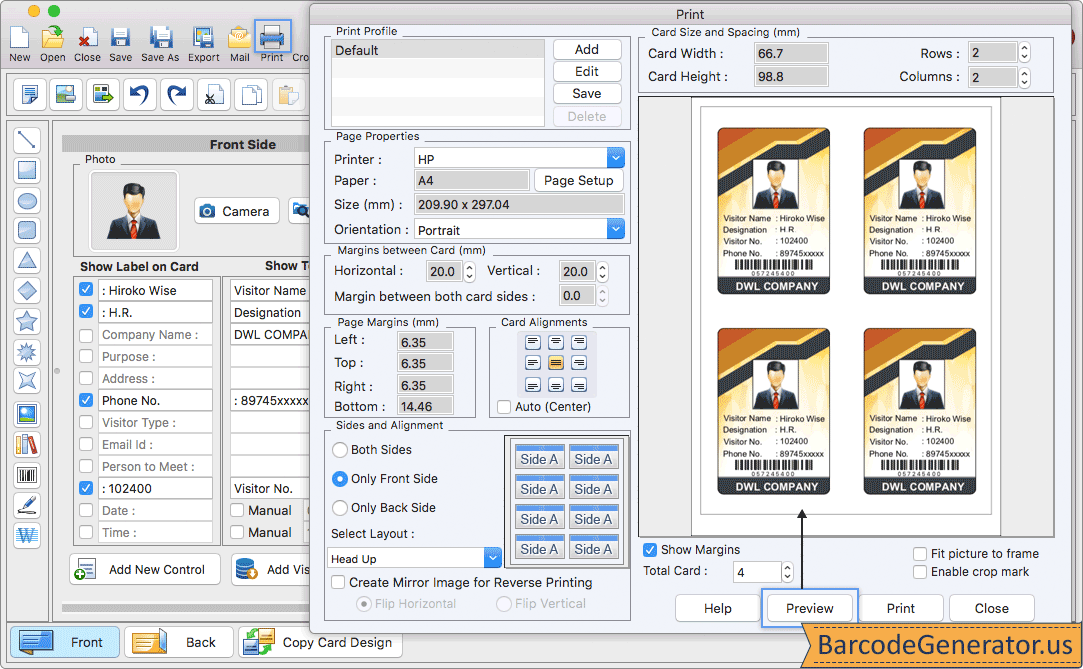Open the Select Layout Head Up dropdown
This screenshot has width=1083, height=669.
pos(492,558)
